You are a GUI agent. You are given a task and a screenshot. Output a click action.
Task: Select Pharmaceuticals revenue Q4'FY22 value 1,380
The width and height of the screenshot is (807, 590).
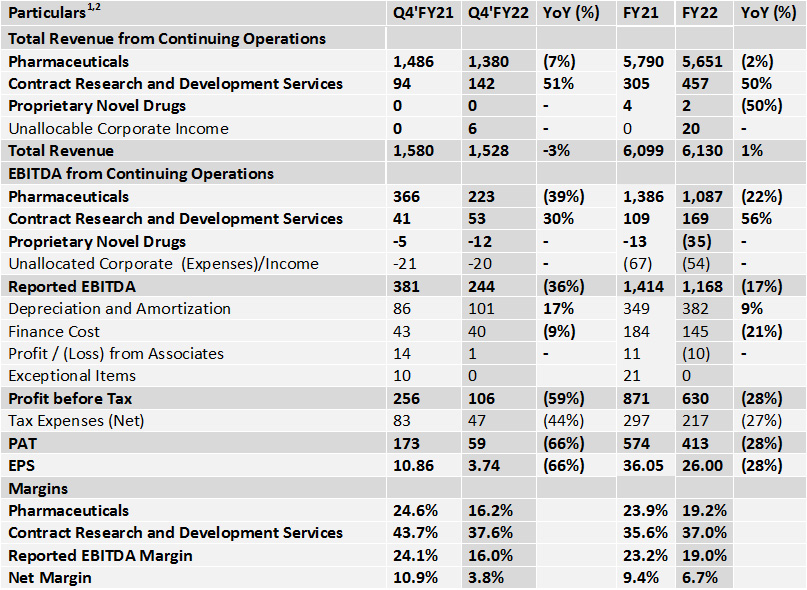[x=488, y=62]
